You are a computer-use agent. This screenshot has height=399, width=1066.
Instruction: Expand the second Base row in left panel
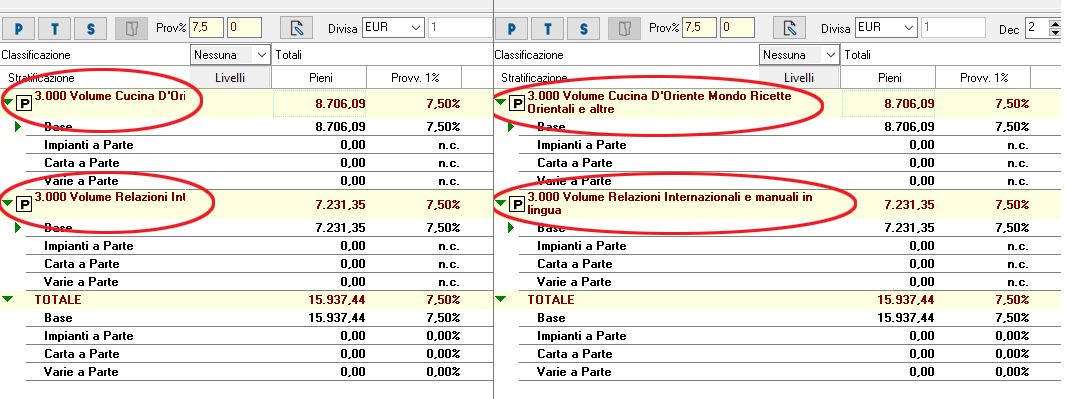pos(18,227)
